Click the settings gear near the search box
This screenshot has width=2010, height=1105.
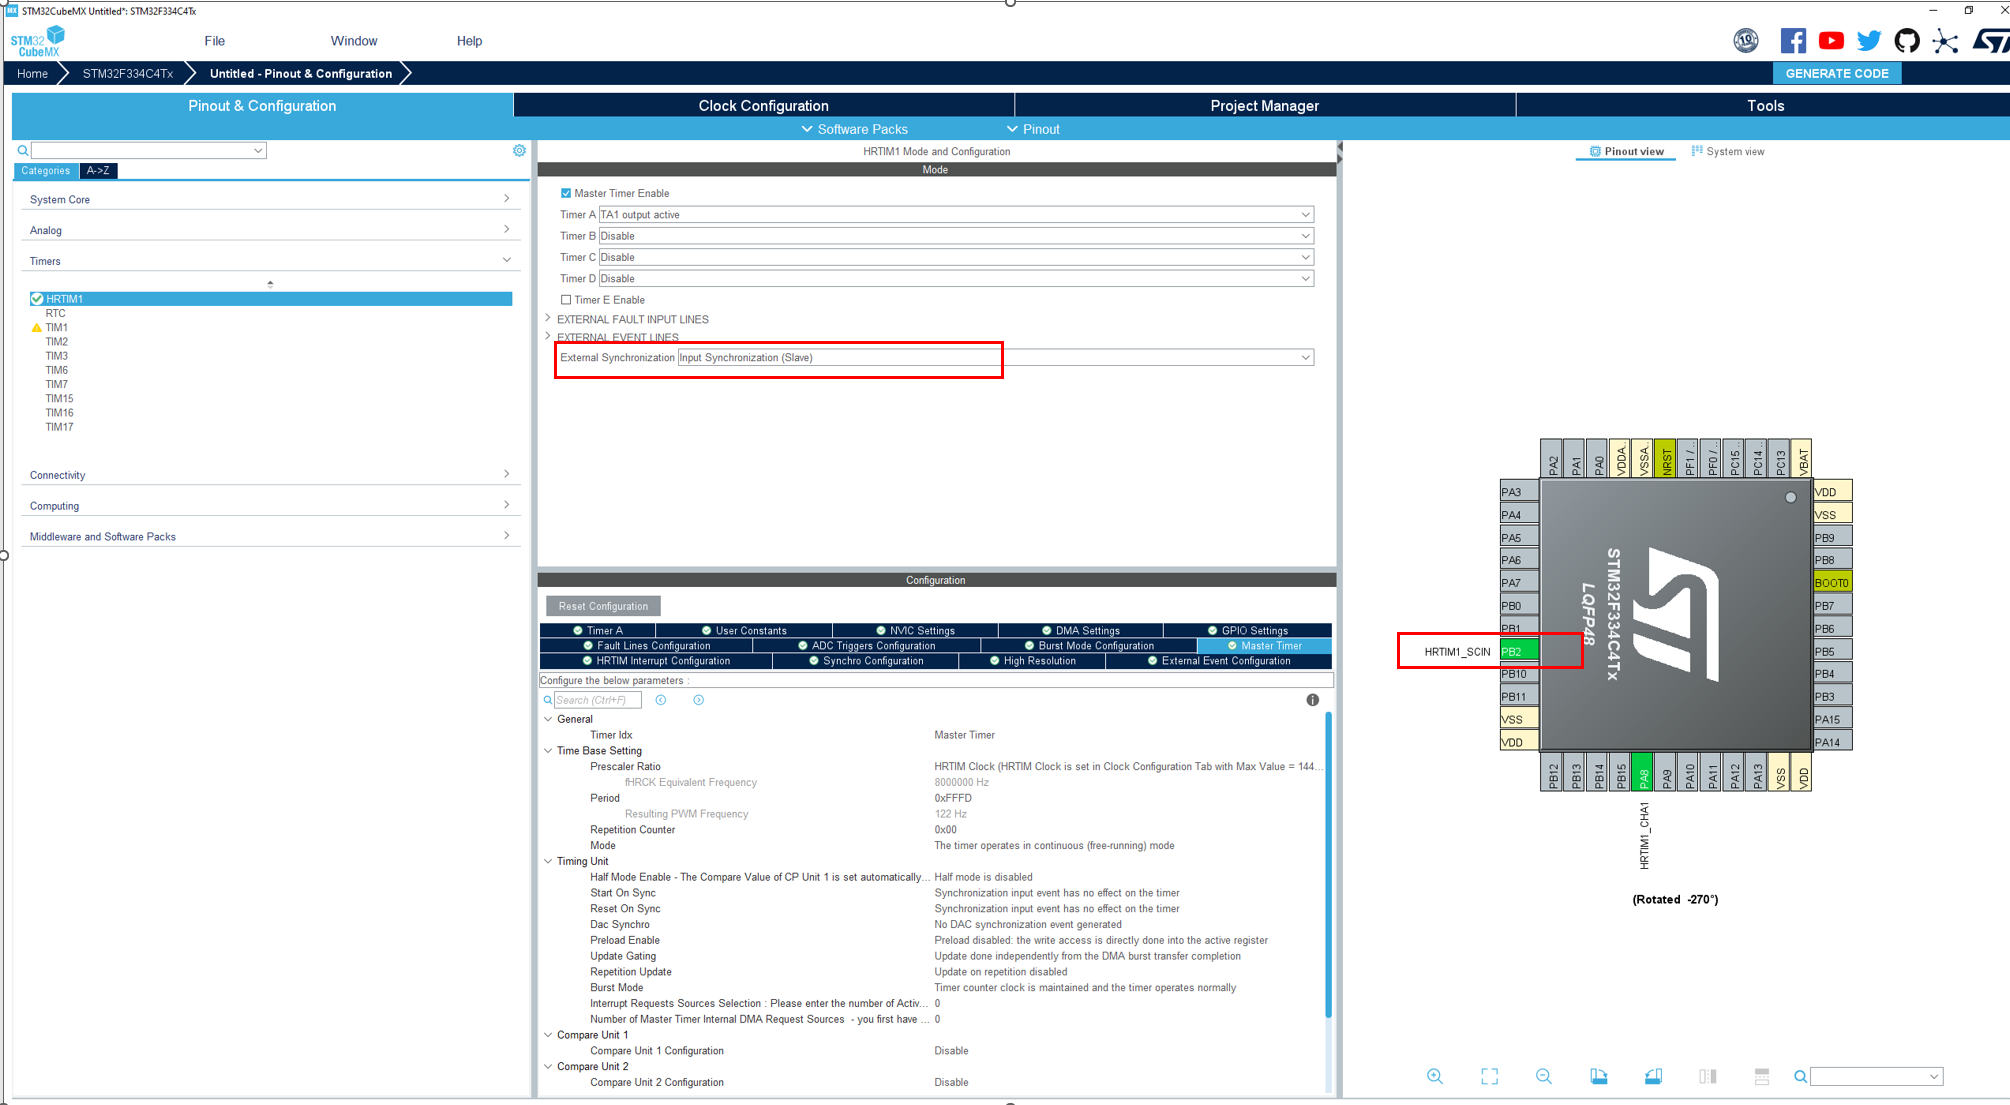pyautogui.click(x=519, y=150)
